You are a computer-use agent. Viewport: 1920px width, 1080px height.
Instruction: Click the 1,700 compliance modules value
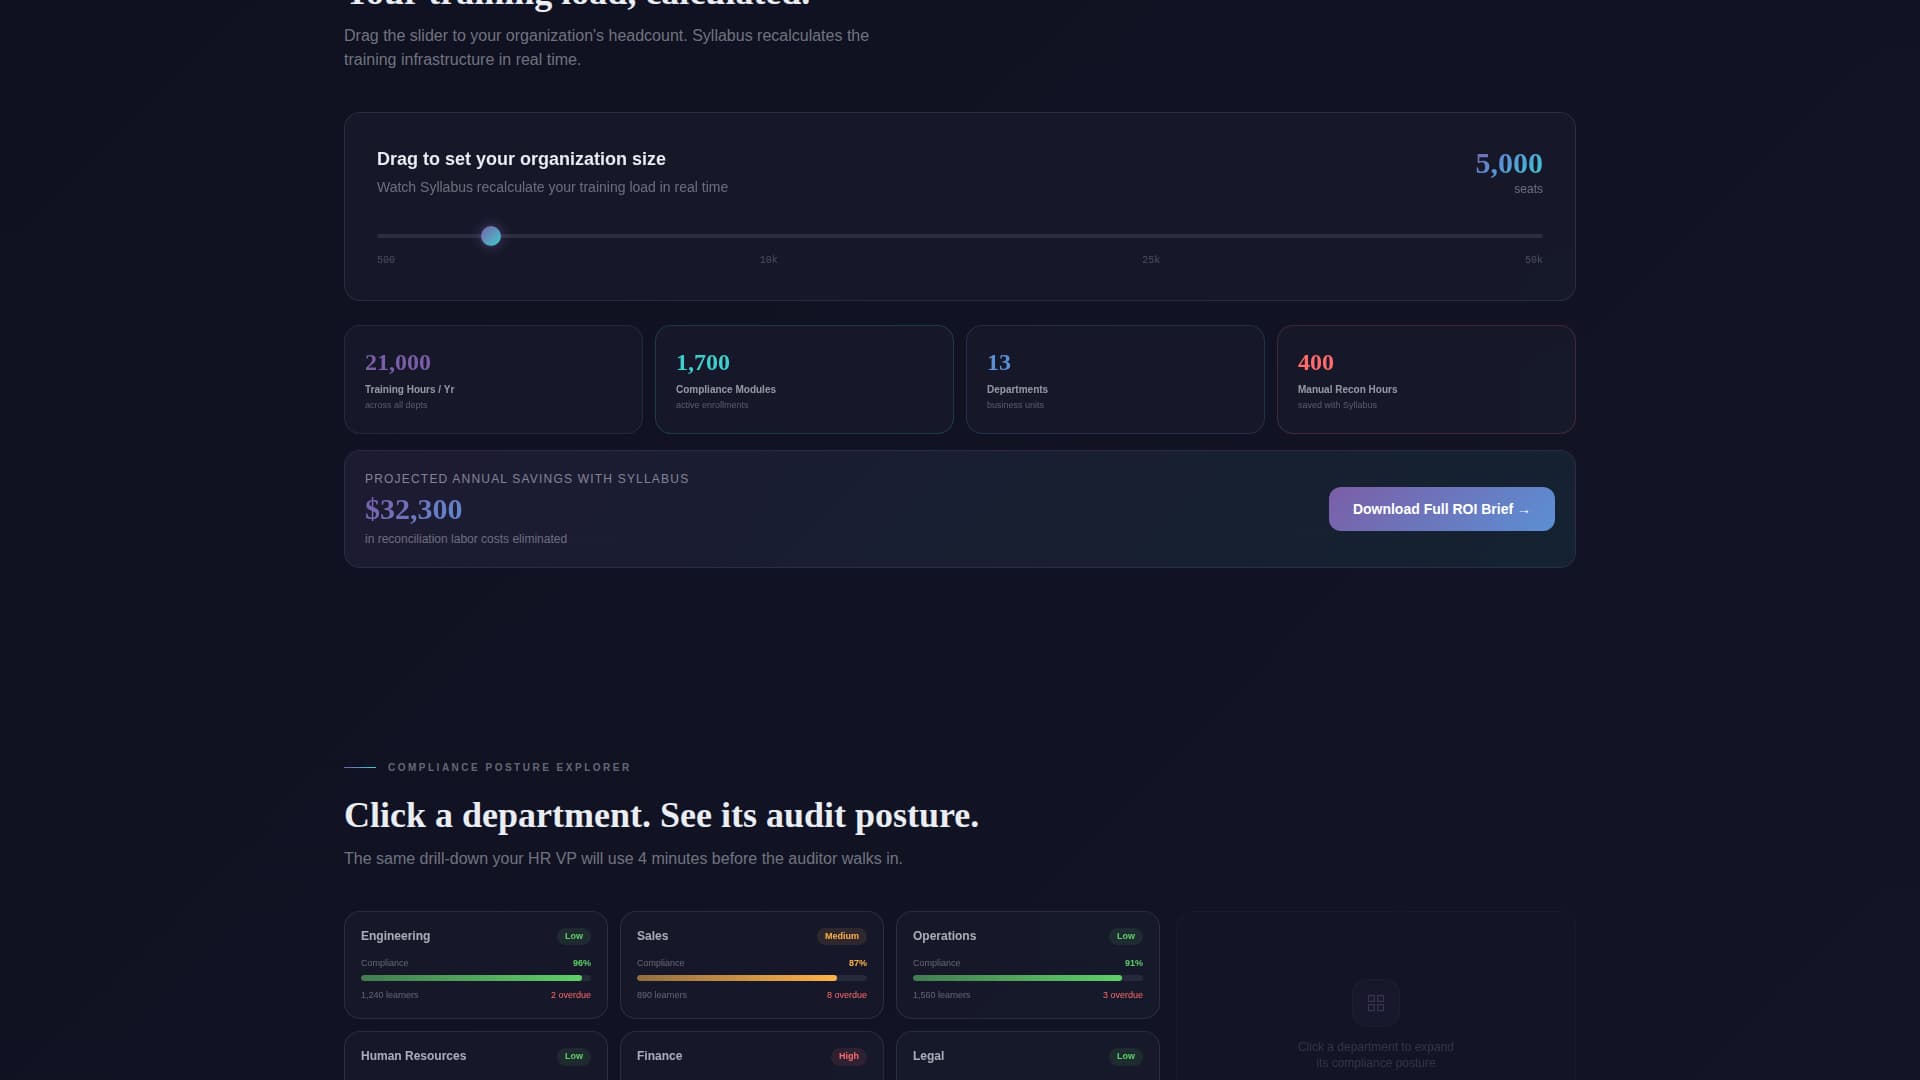tap(703, 362)
